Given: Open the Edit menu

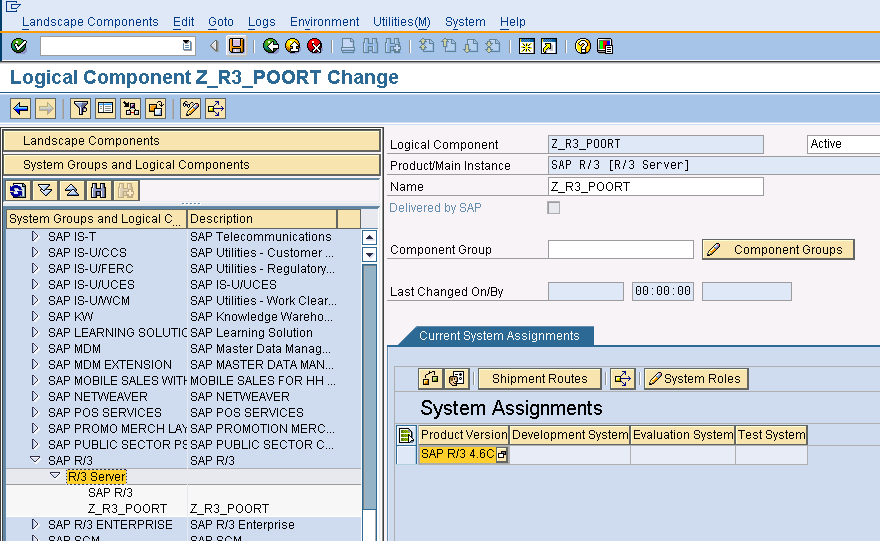Looking at the screenshot, I should (183, 22).
